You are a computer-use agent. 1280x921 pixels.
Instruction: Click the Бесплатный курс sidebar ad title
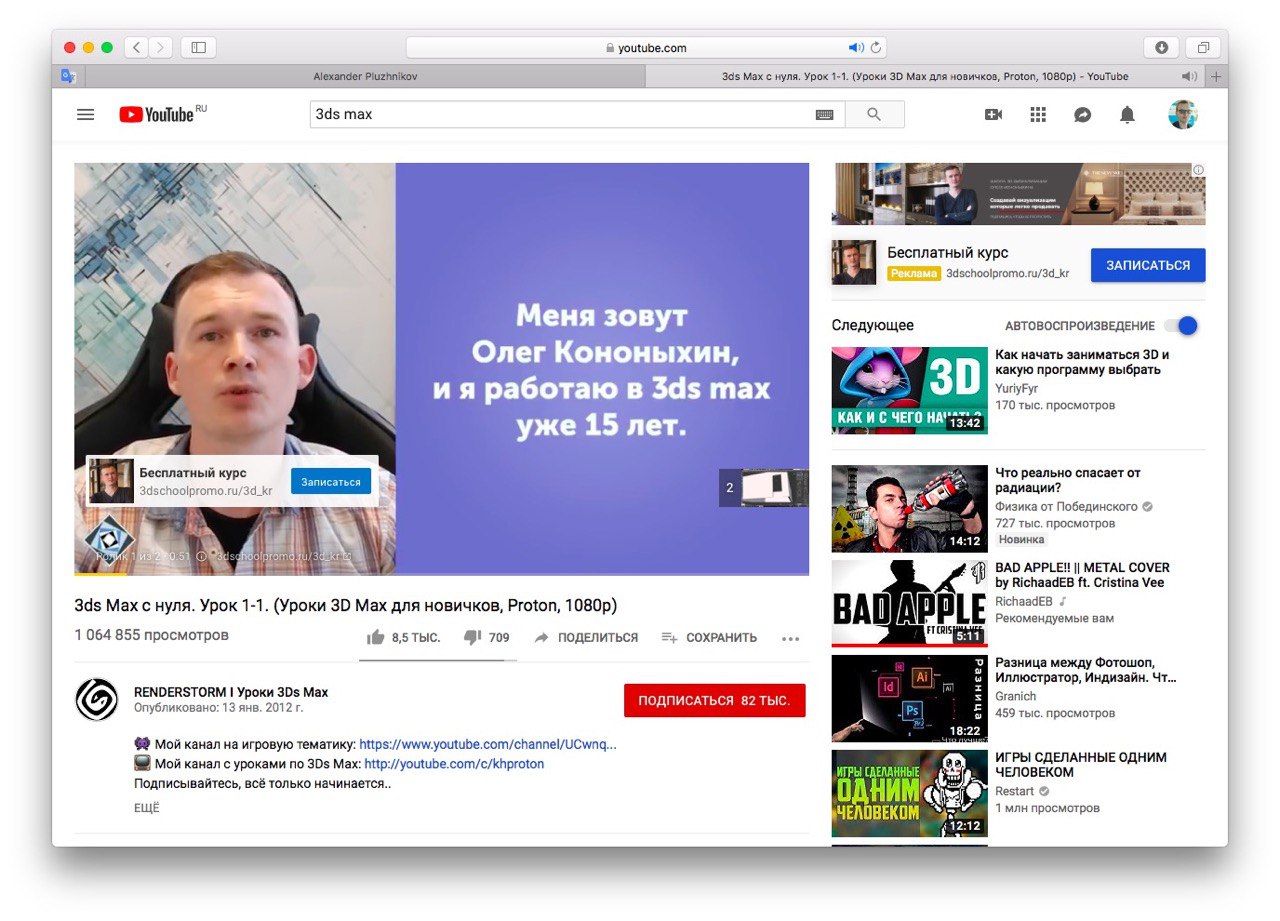tap(948, 253)
